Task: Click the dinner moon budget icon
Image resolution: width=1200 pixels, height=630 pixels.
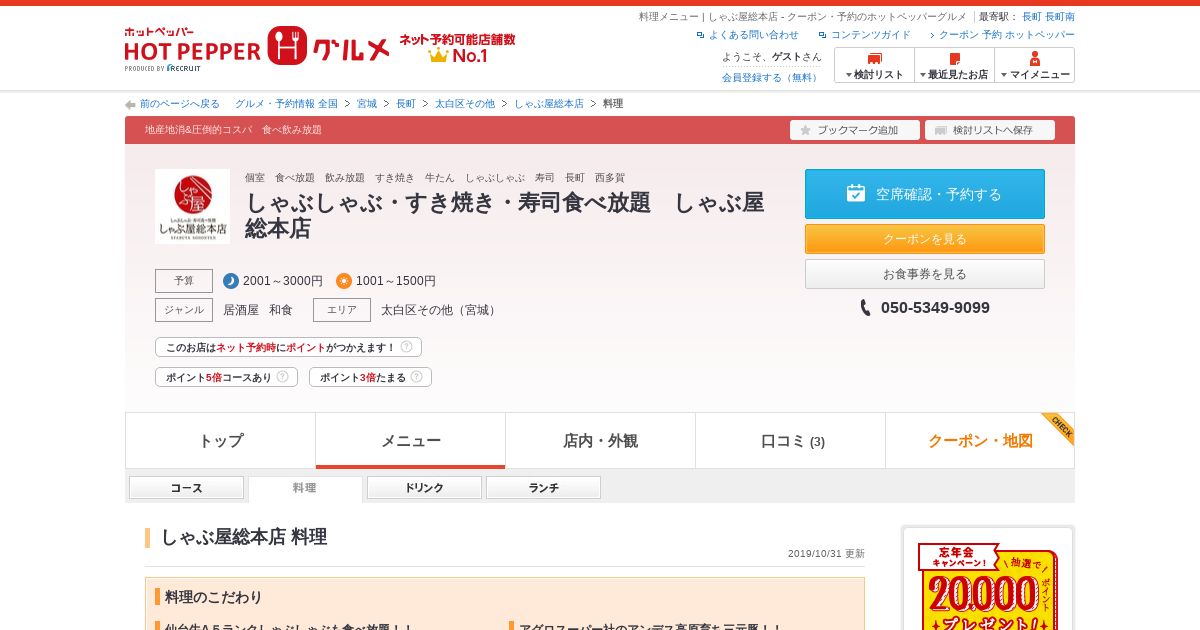Action: click(x=231, y=281)
